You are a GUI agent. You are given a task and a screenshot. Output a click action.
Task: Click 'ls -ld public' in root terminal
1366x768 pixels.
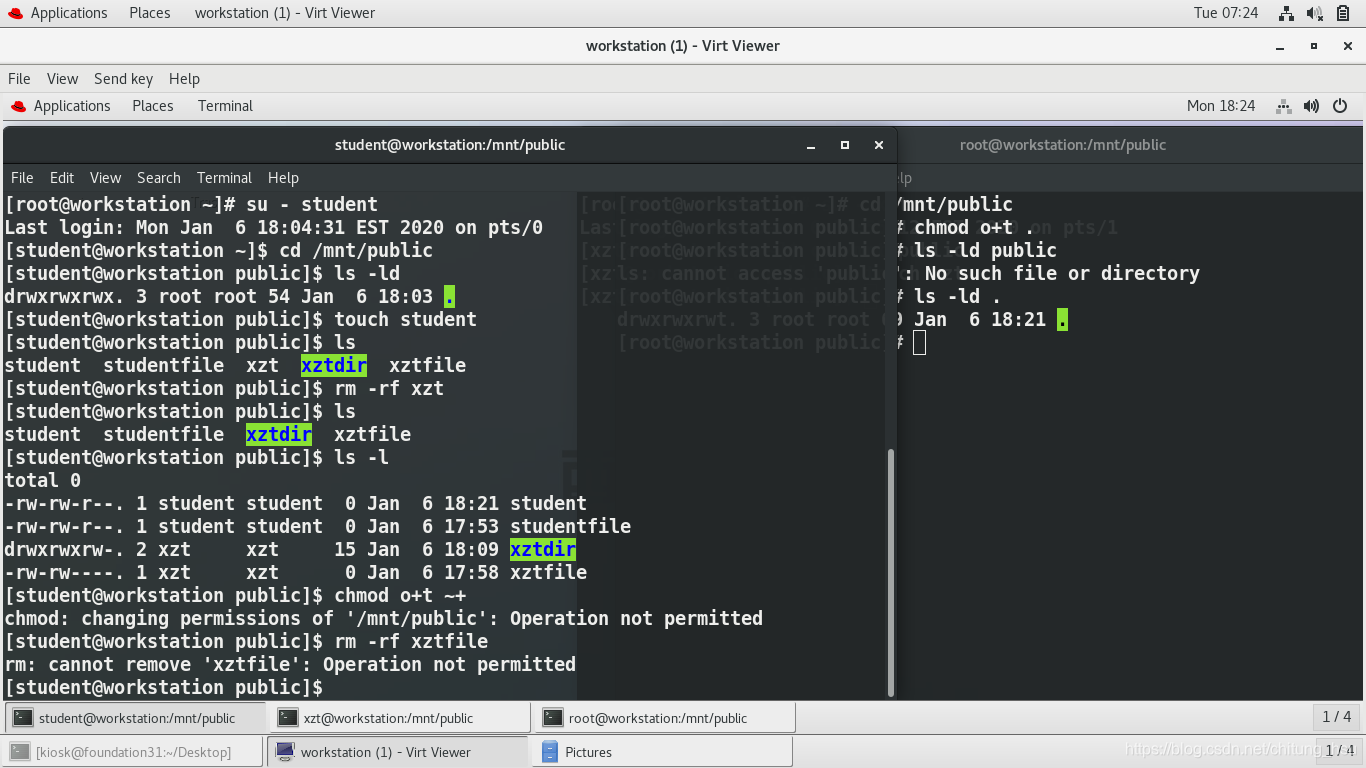985,250
